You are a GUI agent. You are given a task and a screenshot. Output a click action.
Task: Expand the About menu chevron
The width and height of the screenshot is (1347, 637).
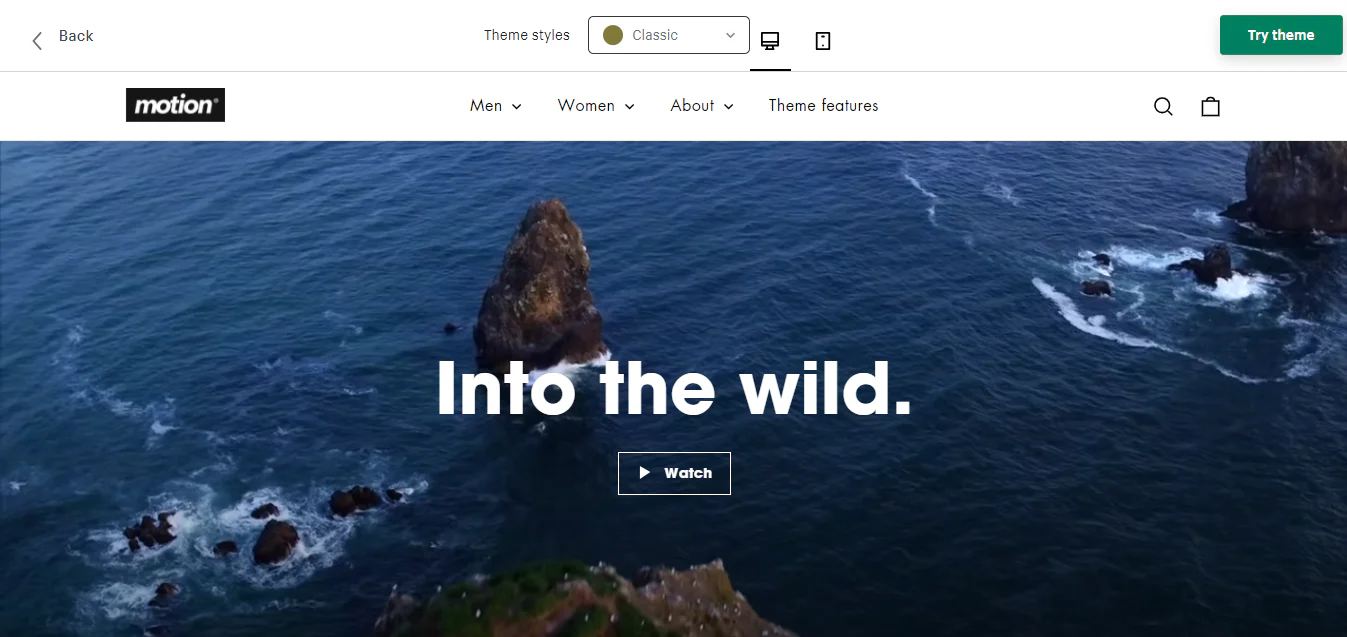click(728, 106)
